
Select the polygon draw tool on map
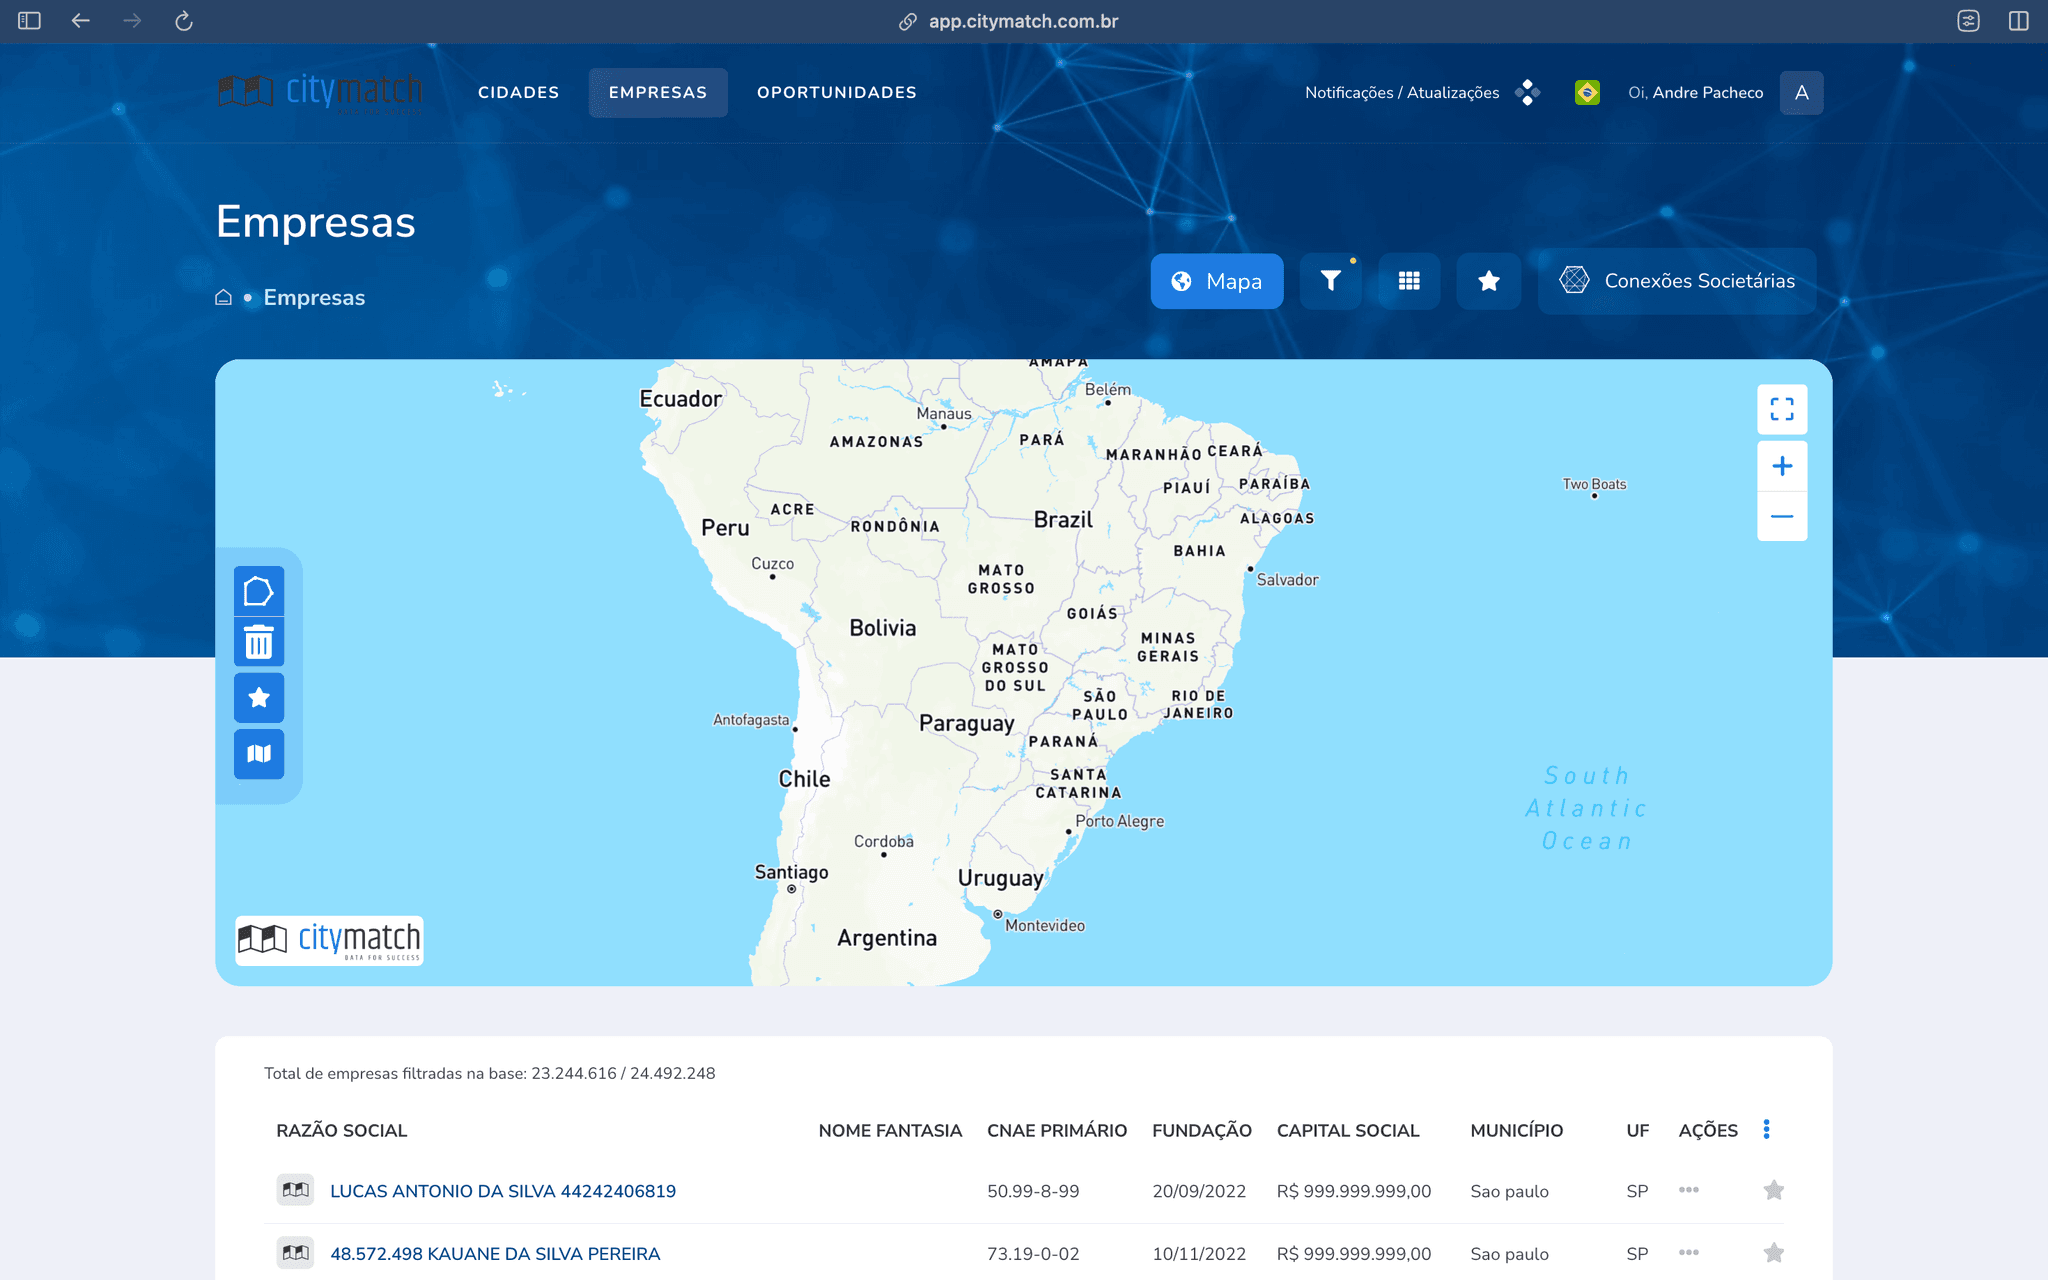(259, 591)
